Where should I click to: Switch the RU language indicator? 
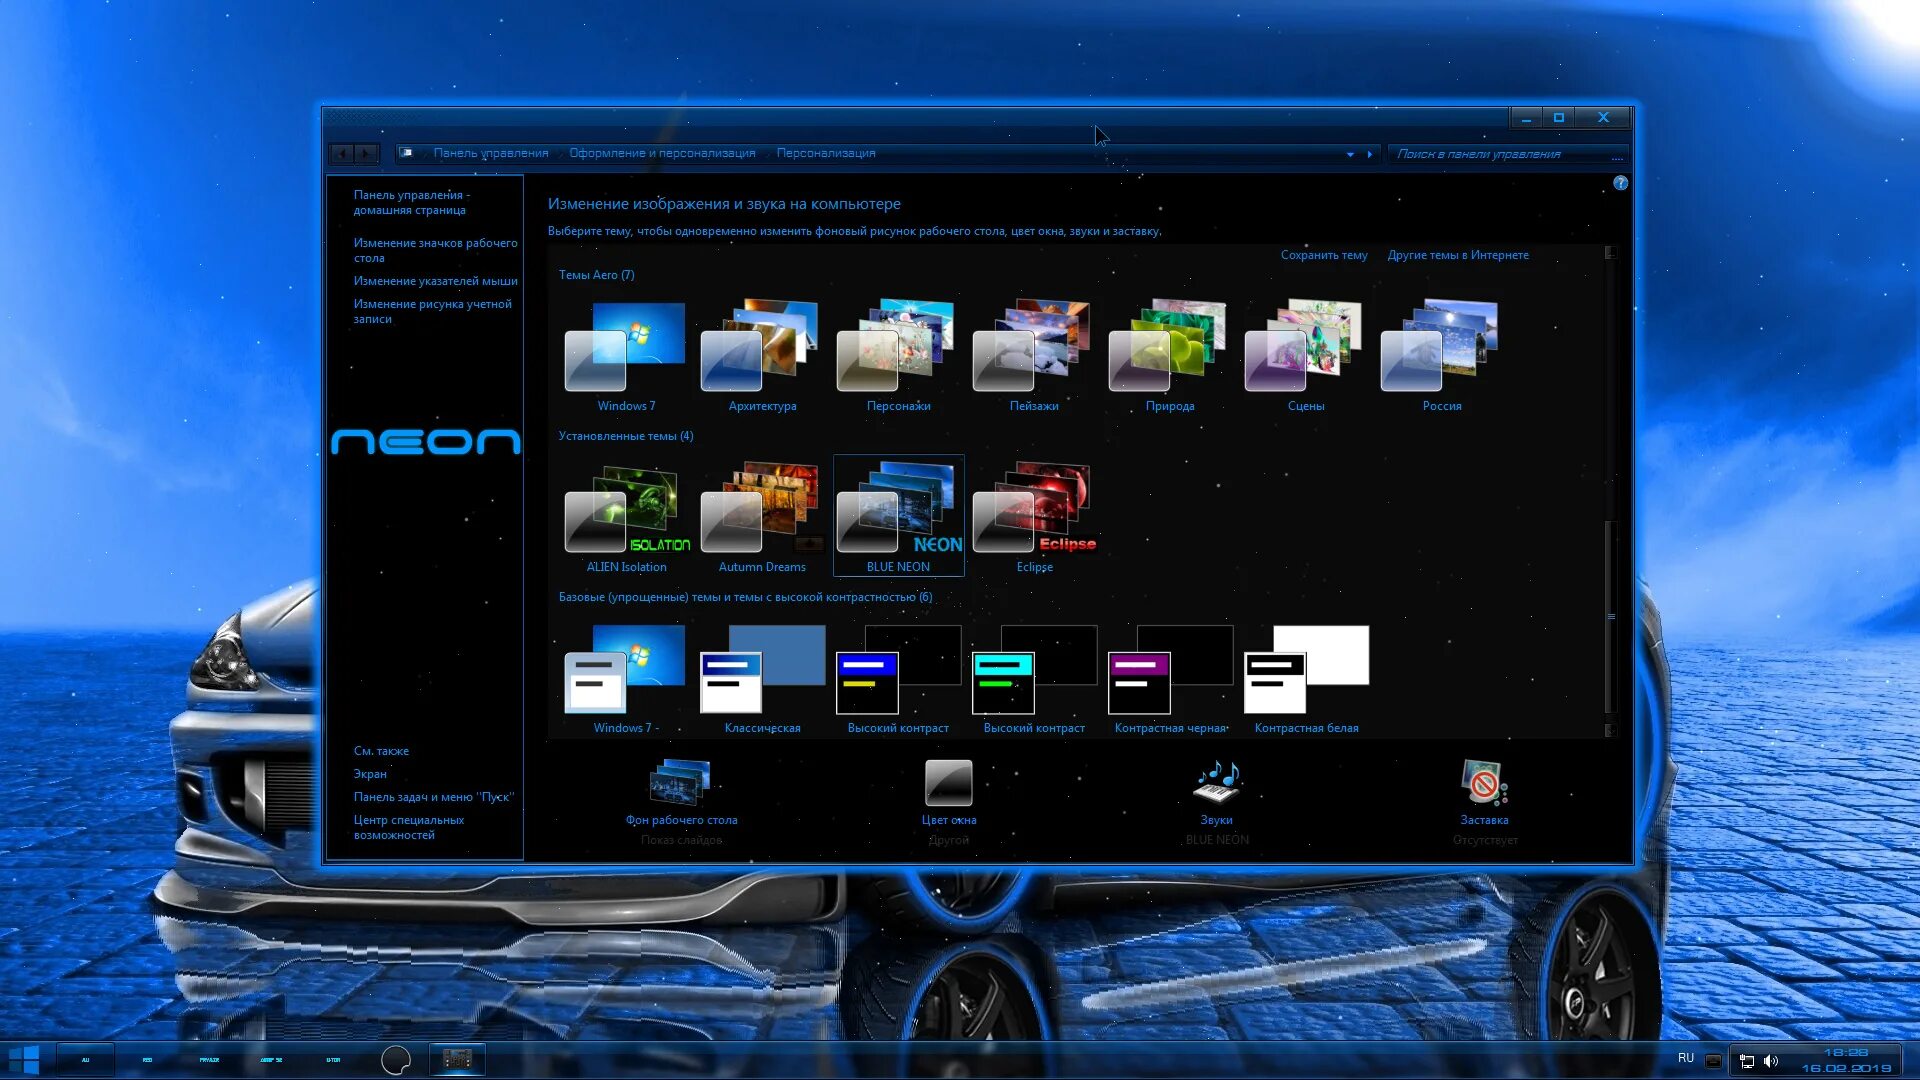pos(1686,1058)
